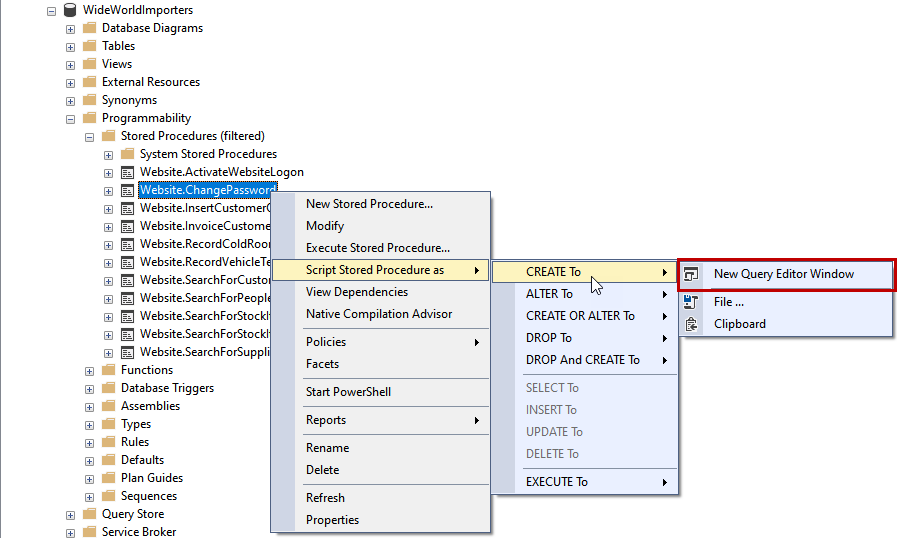This screenshot has height=538, width=897.
Task: Open the DROP To submenu
Action: coord(585,338)
